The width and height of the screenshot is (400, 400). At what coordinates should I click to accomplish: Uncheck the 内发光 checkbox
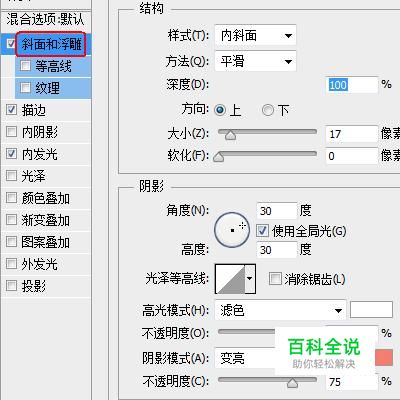coord(11,154)
